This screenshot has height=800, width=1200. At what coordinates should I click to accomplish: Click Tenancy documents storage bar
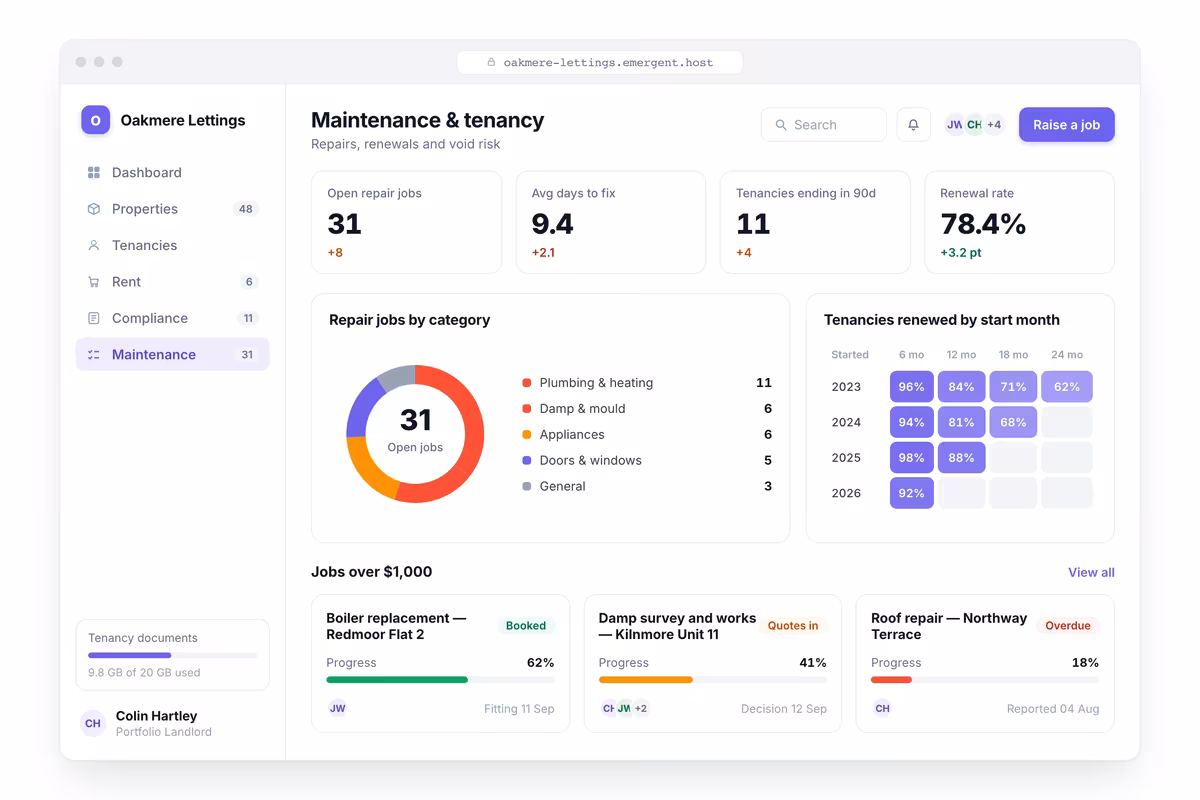coord(172,655)
